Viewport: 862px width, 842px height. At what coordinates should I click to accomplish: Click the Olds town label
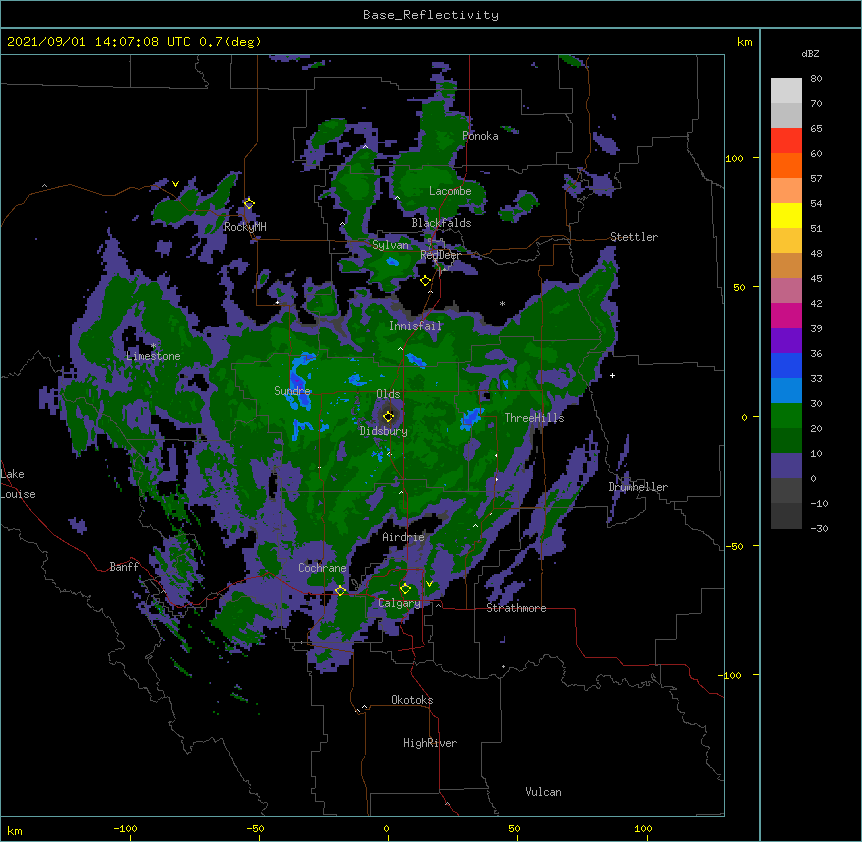point(388,394)
